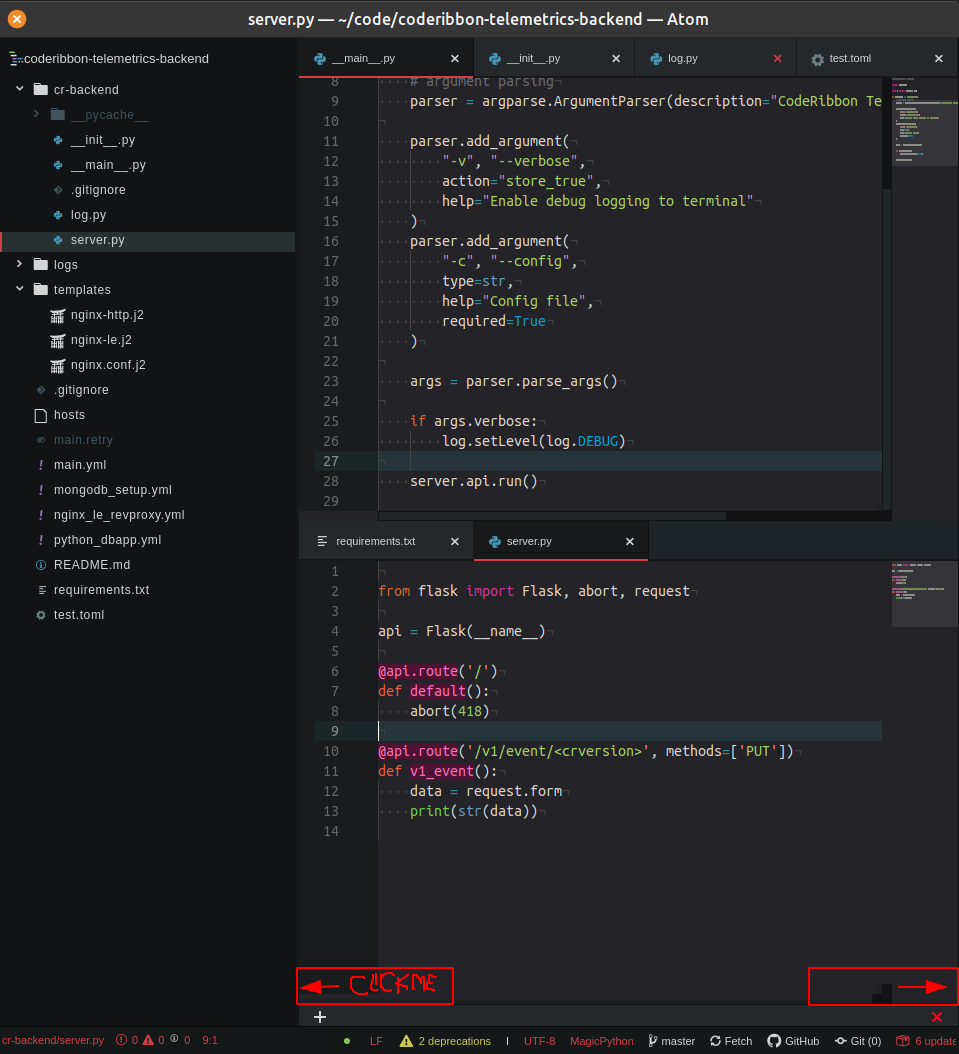The height and width of the screenshot is (1054, 959).
Task: Switch to the __main__.py tab
Action: point(386,58)
